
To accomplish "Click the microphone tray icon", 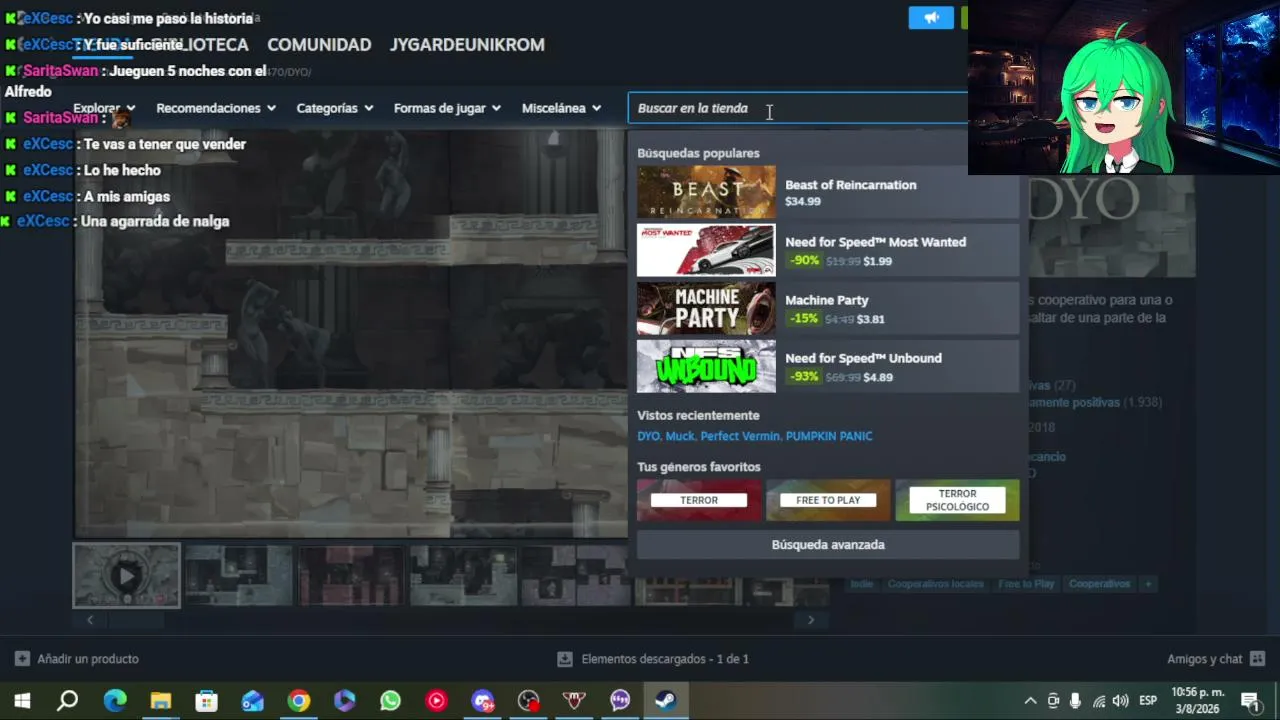I will 1076,701.
